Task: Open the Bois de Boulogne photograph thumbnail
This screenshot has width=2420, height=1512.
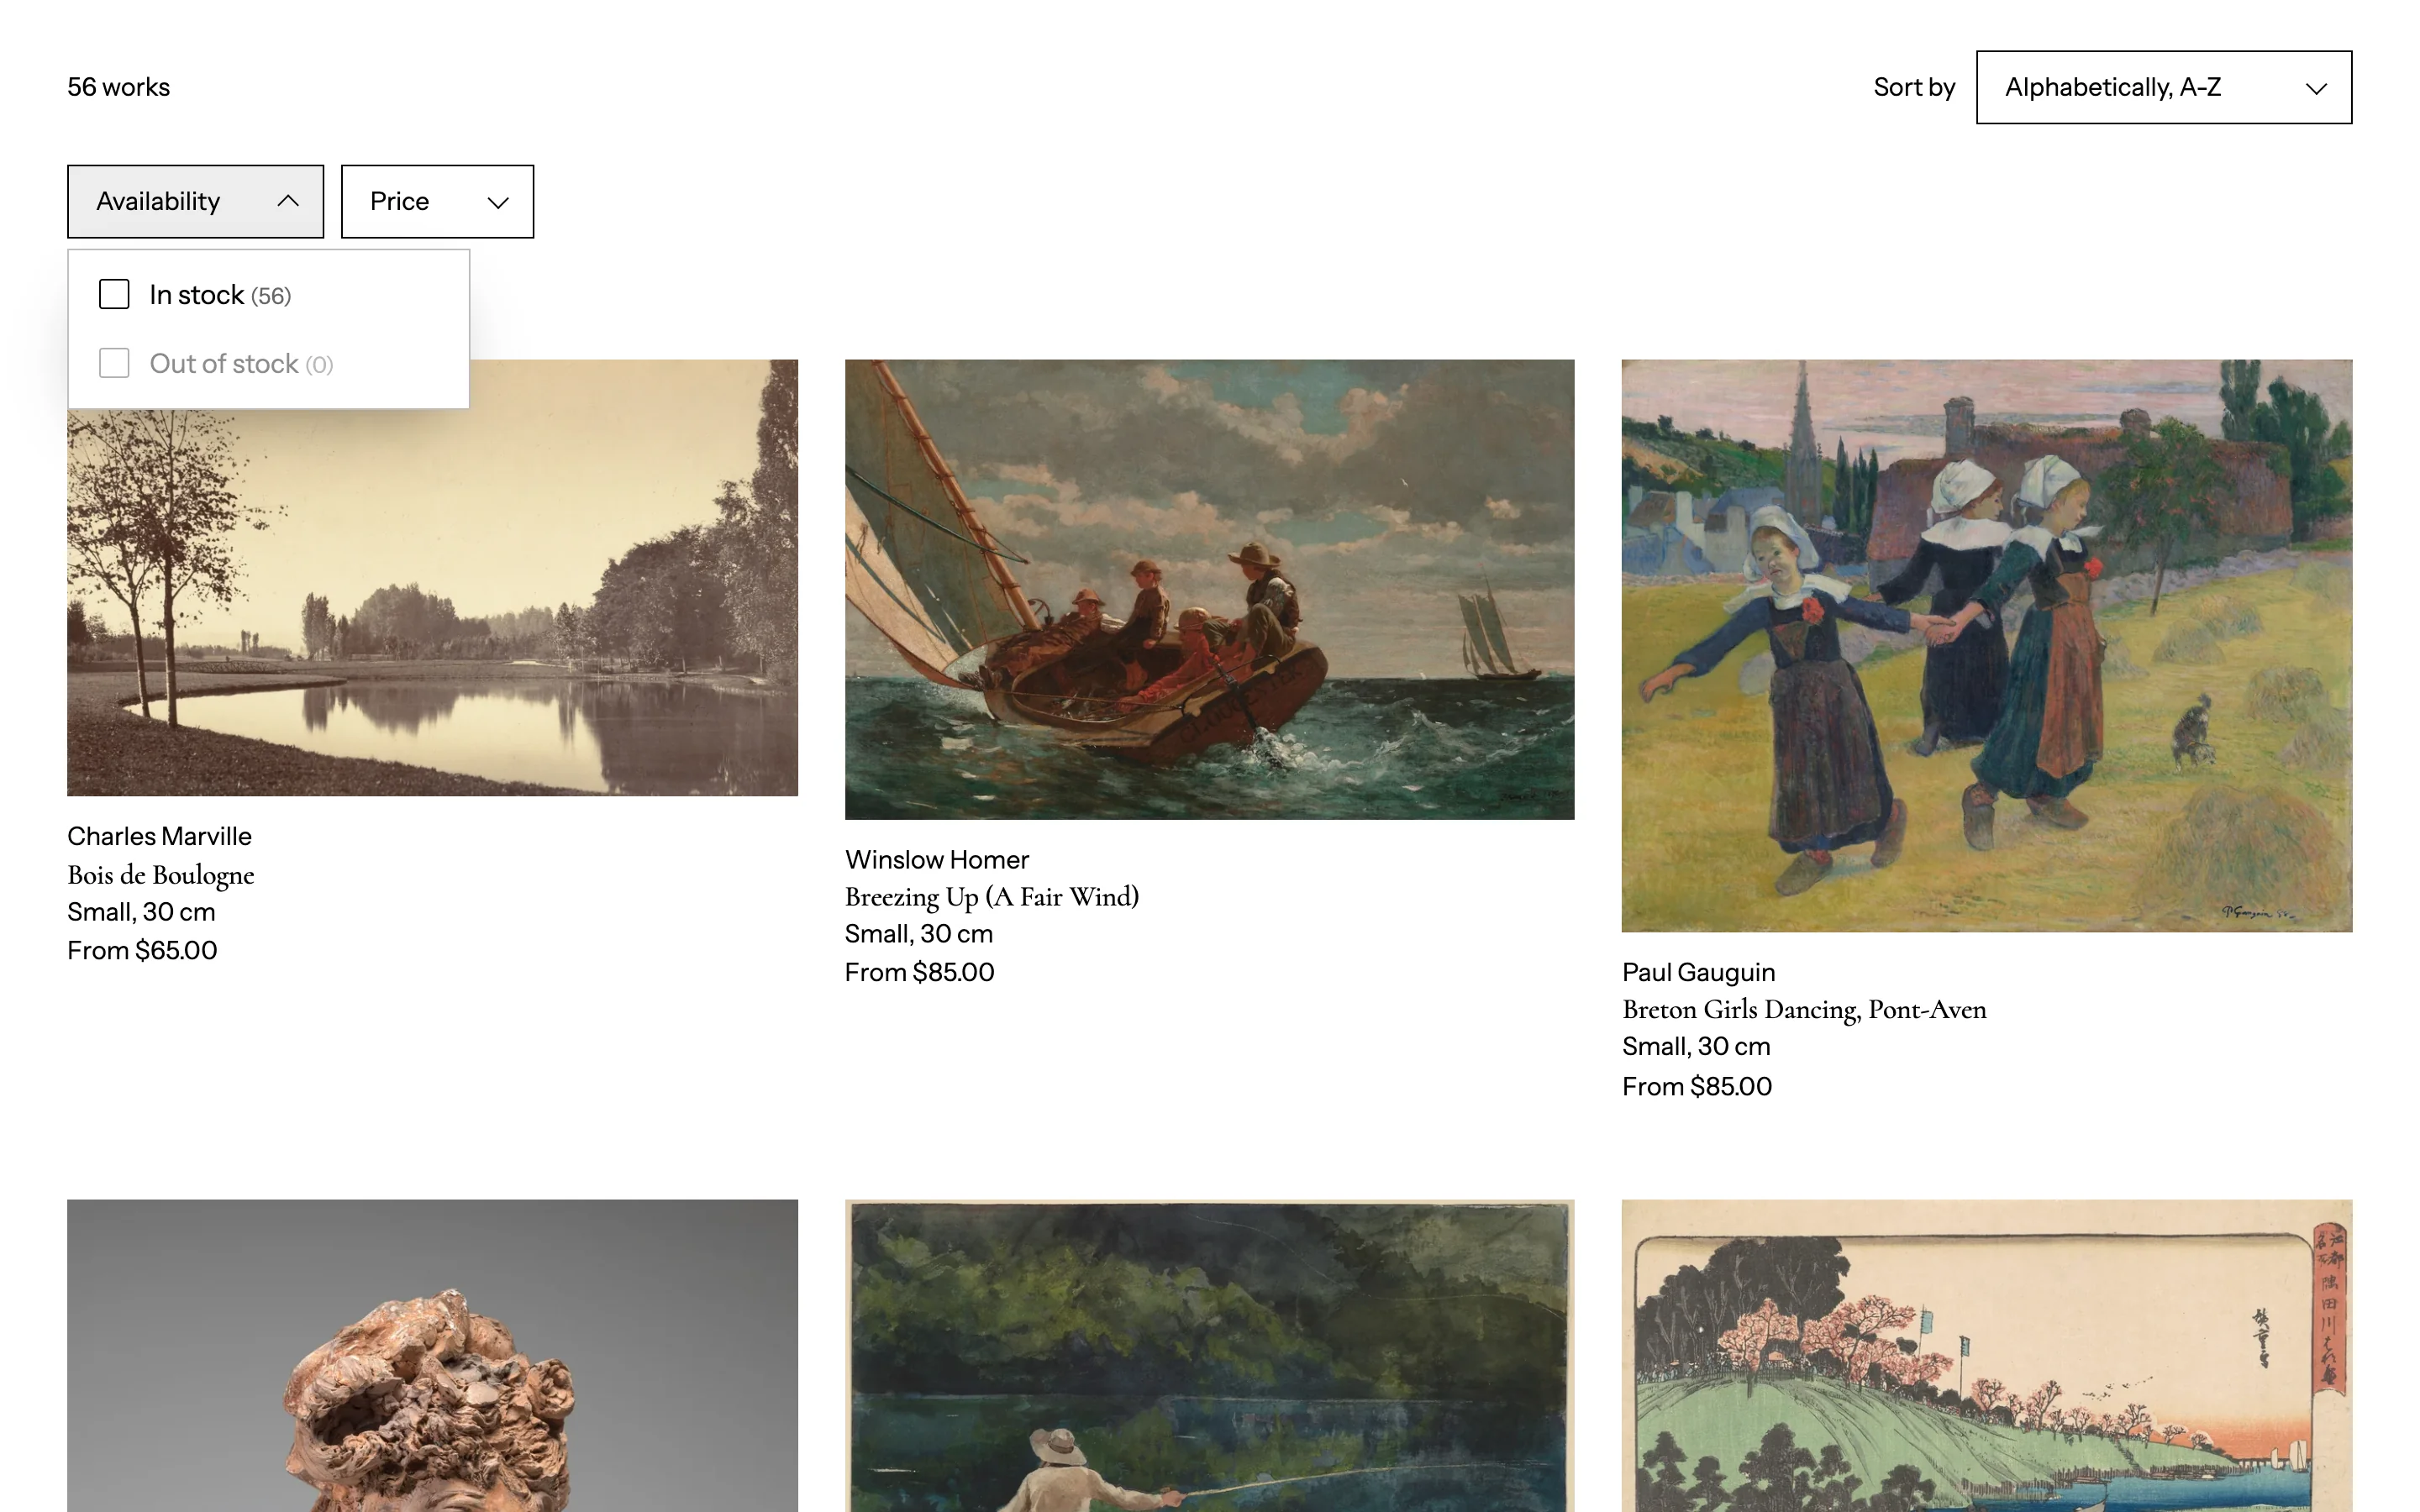Action: click(x=432, y=577)
